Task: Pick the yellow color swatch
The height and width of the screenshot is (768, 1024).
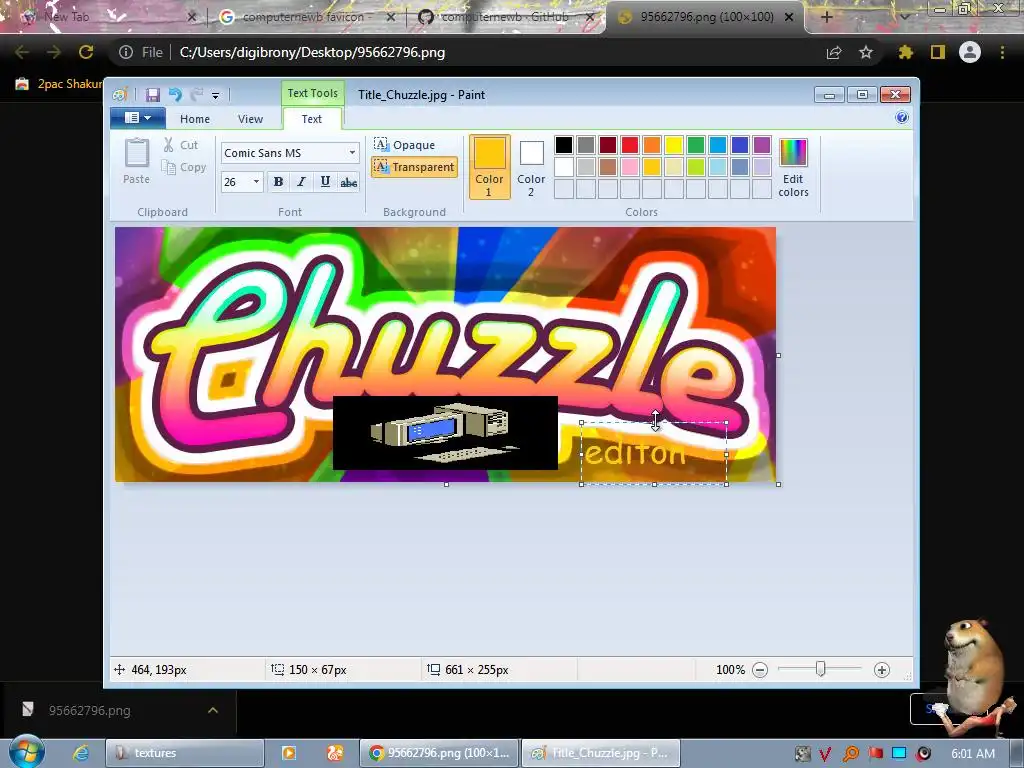Action: coord(673,145)
